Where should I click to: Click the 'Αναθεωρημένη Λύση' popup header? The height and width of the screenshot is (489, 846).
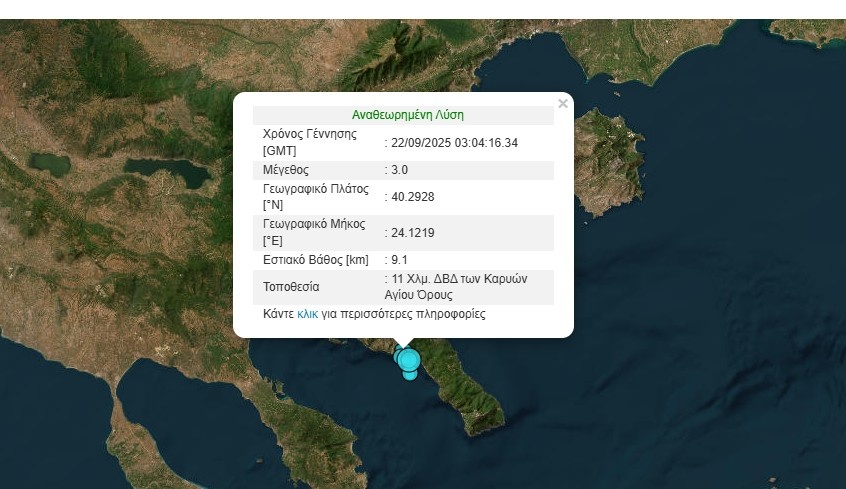click(x=407, y=115)
